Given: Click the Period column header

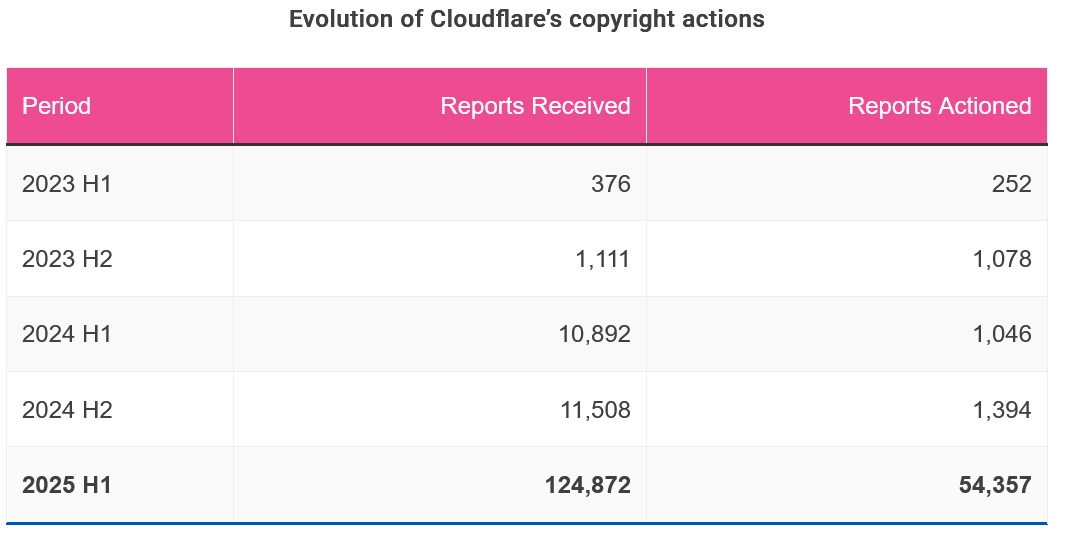Looking at the screenshot, I should (57, 106).
